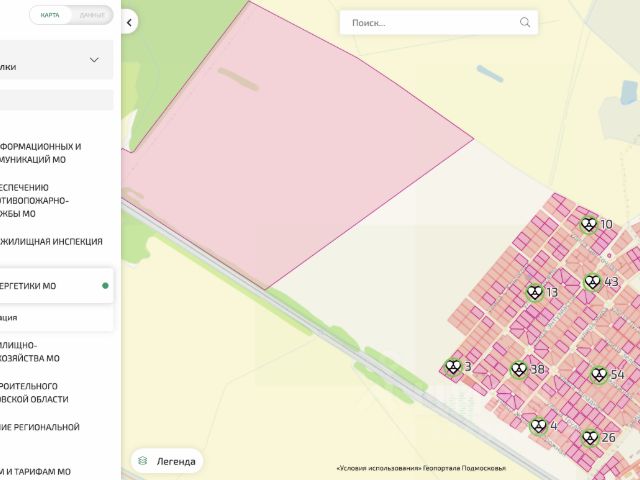Switch to the КАРТА view

[x=51, y=15]
